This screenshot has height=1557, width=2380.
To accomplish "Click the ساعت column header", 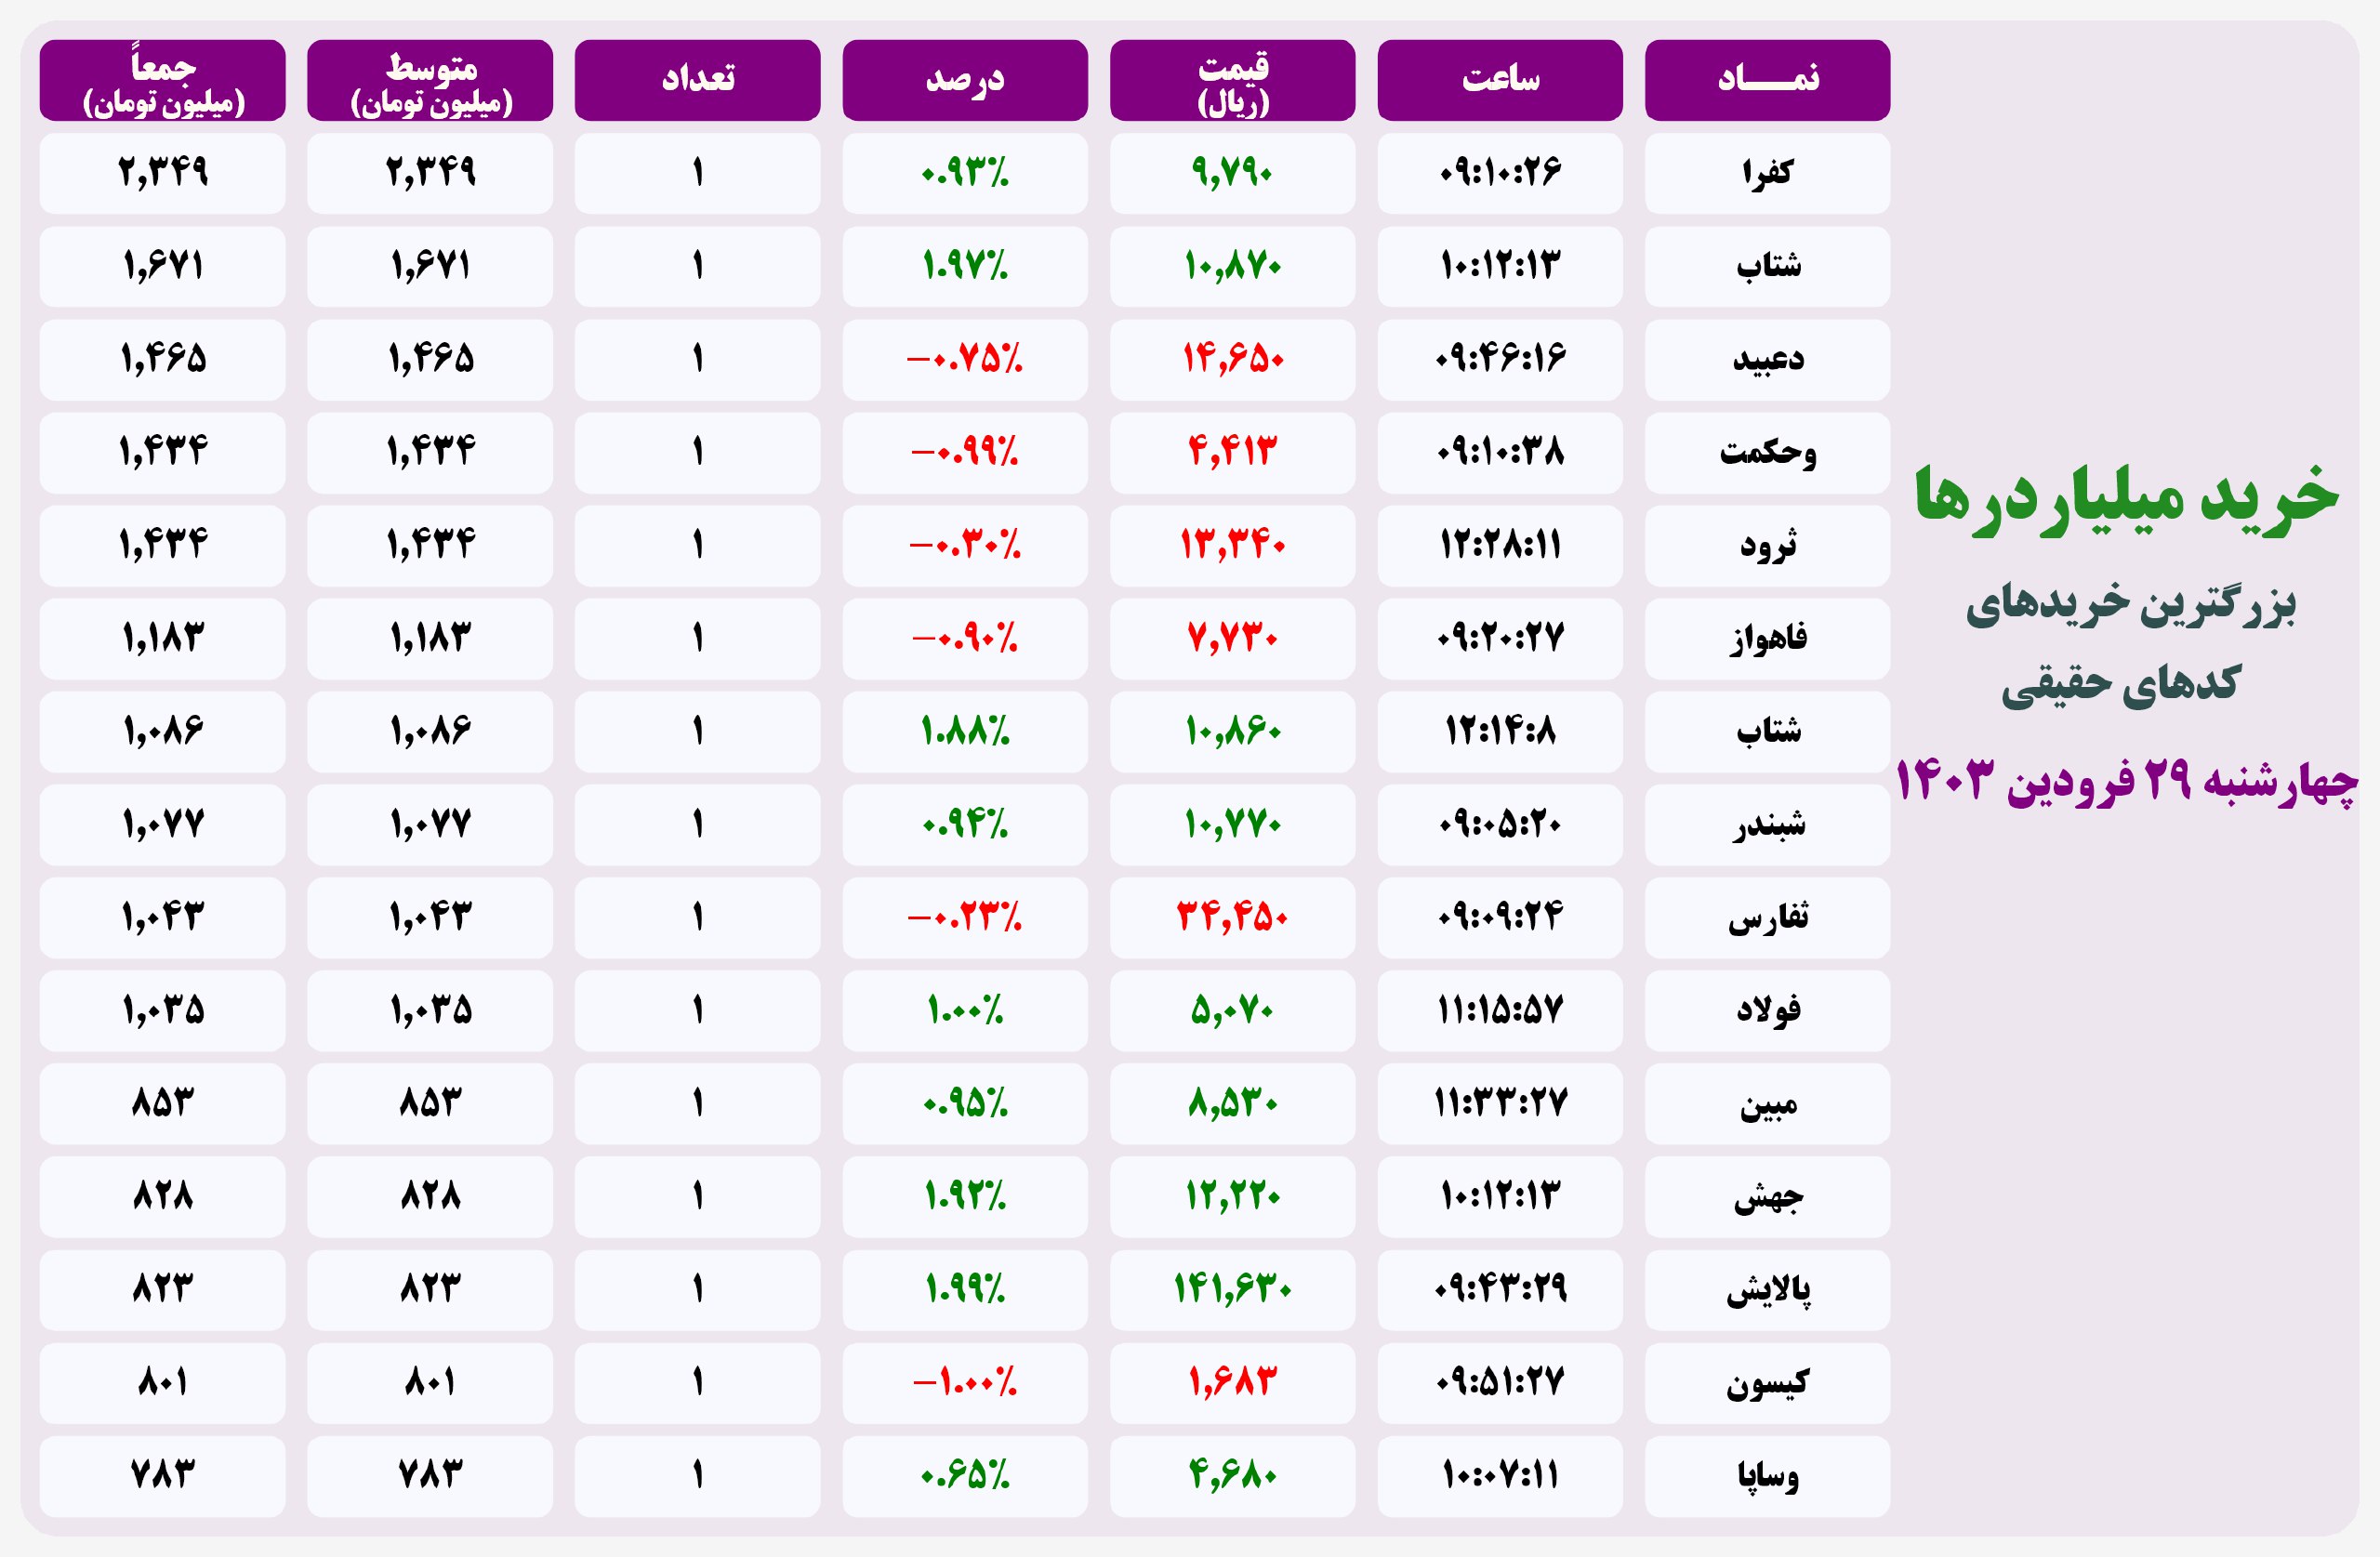I will [x=1499, y=80].
